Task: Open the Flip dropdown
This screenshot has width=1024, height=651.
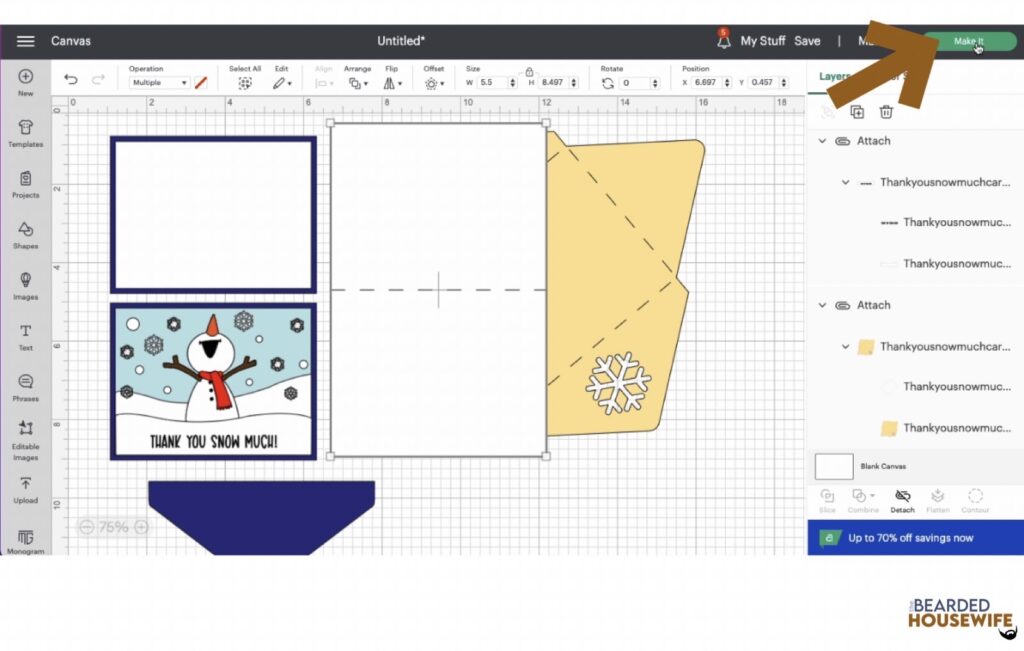Action: tap(392, 84)
